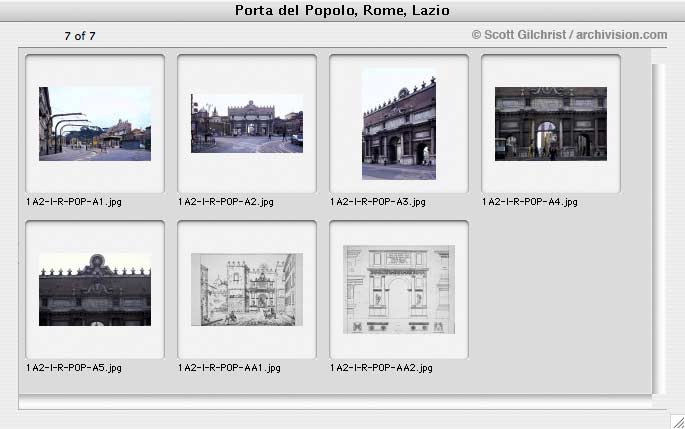Click the window resize grip corner
685x429 pixels.
[x=678, y=422]
